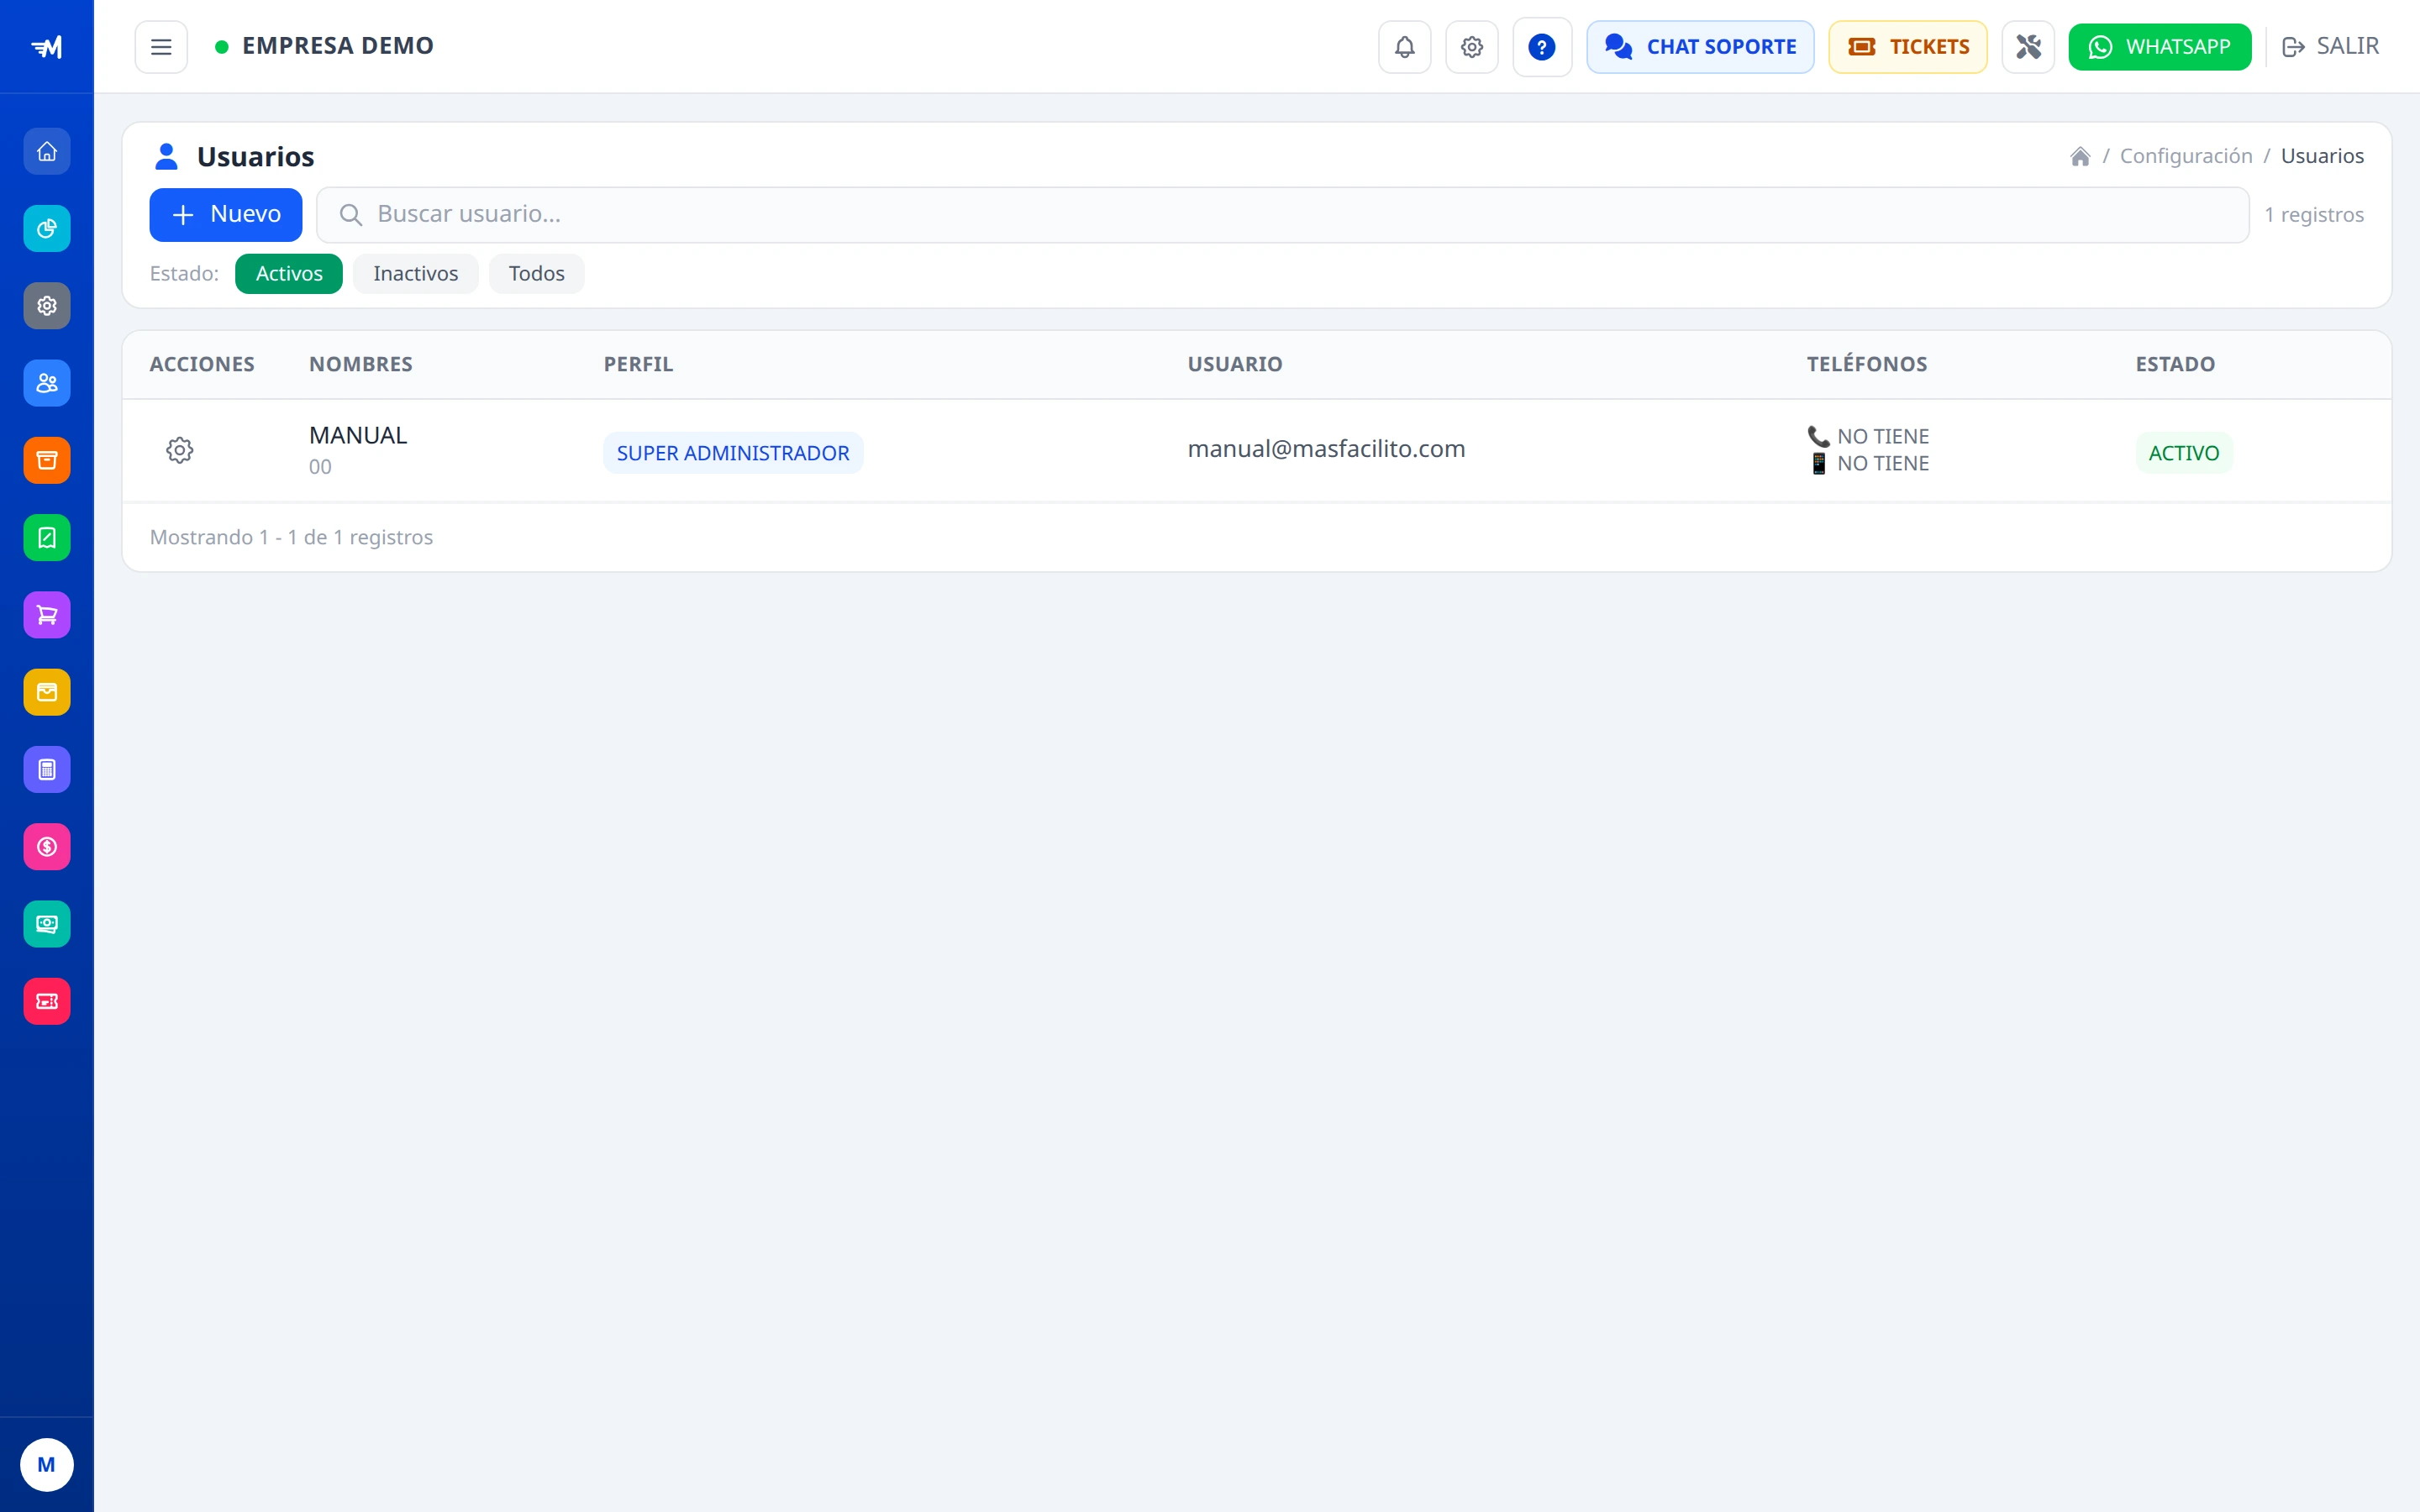This screenshot has height=1512, width=2420.
Task: Click the ACTIVO status badge
Action: pos(2183,453)
